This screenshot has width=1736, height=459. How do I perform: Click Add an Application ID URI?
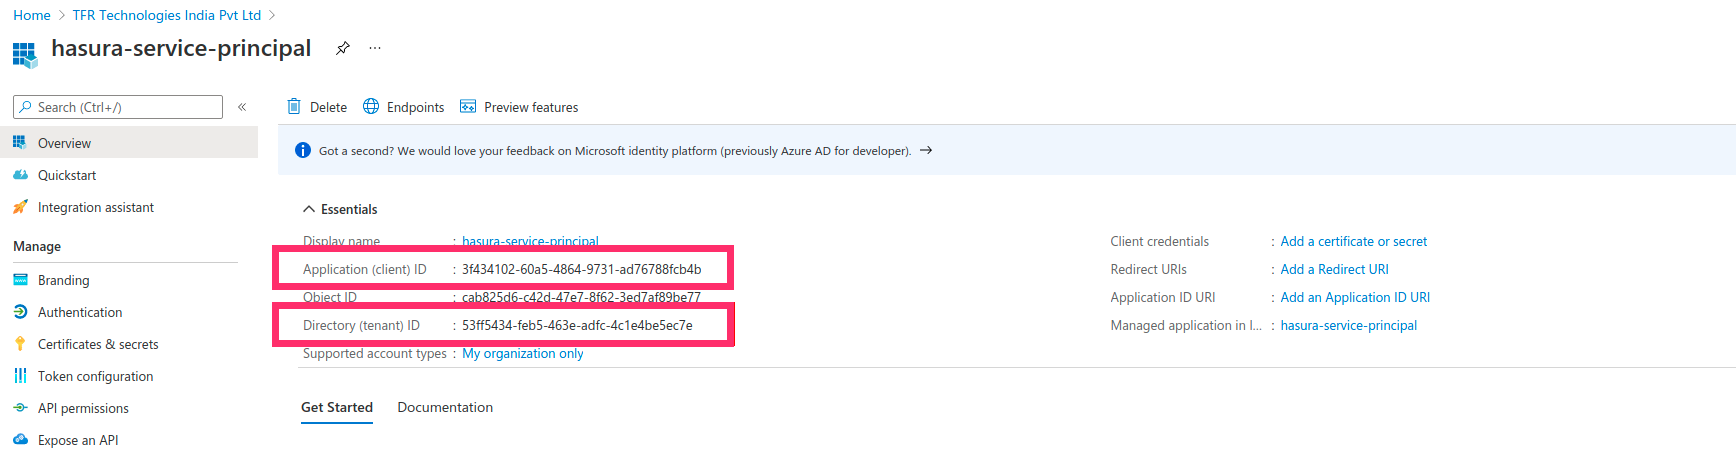(1355, 297)
